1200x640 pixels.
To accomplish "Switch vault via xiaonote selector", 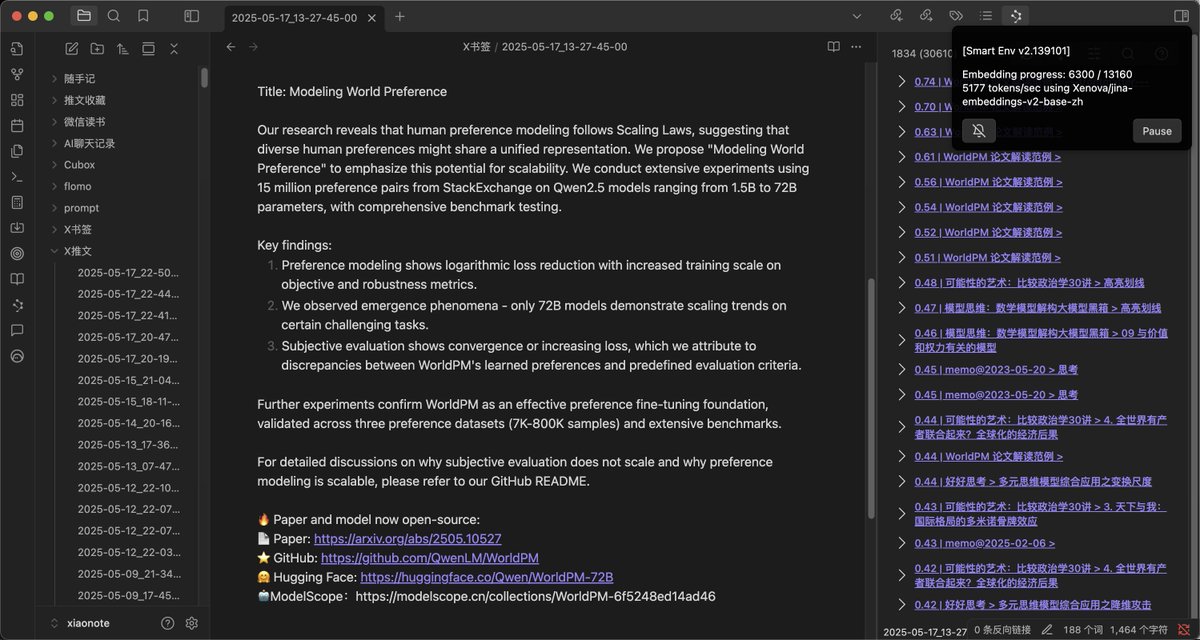I will click(x=82, y=623).
